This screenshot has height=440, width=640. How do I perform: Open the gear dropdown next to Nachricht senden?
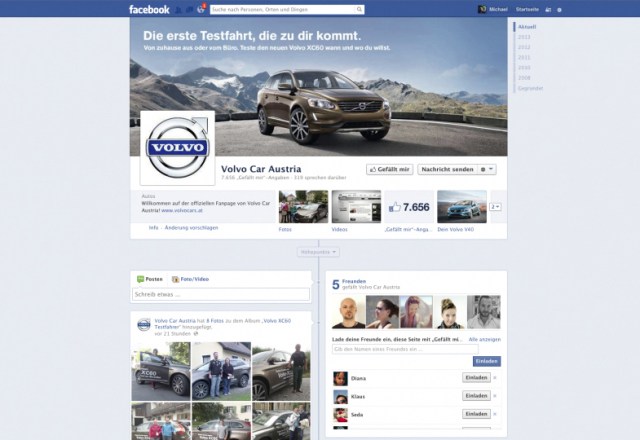[487, 169]
